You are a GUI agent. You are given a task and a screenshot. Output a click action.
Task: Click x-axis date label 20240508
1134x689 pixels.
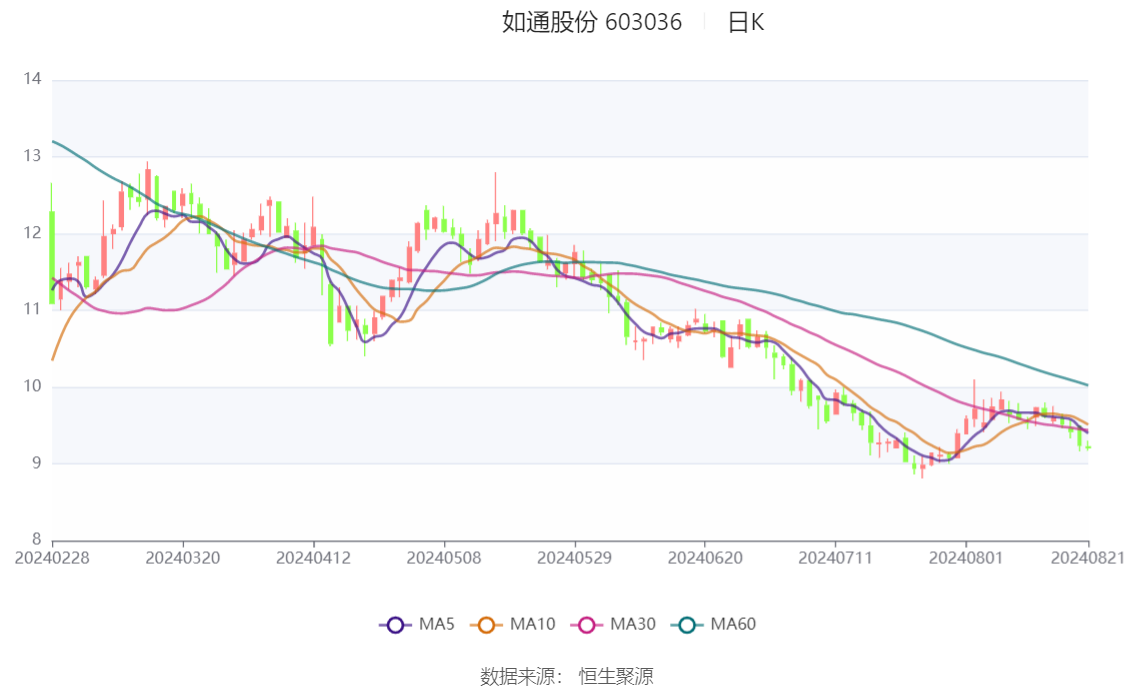coord(444,558)
